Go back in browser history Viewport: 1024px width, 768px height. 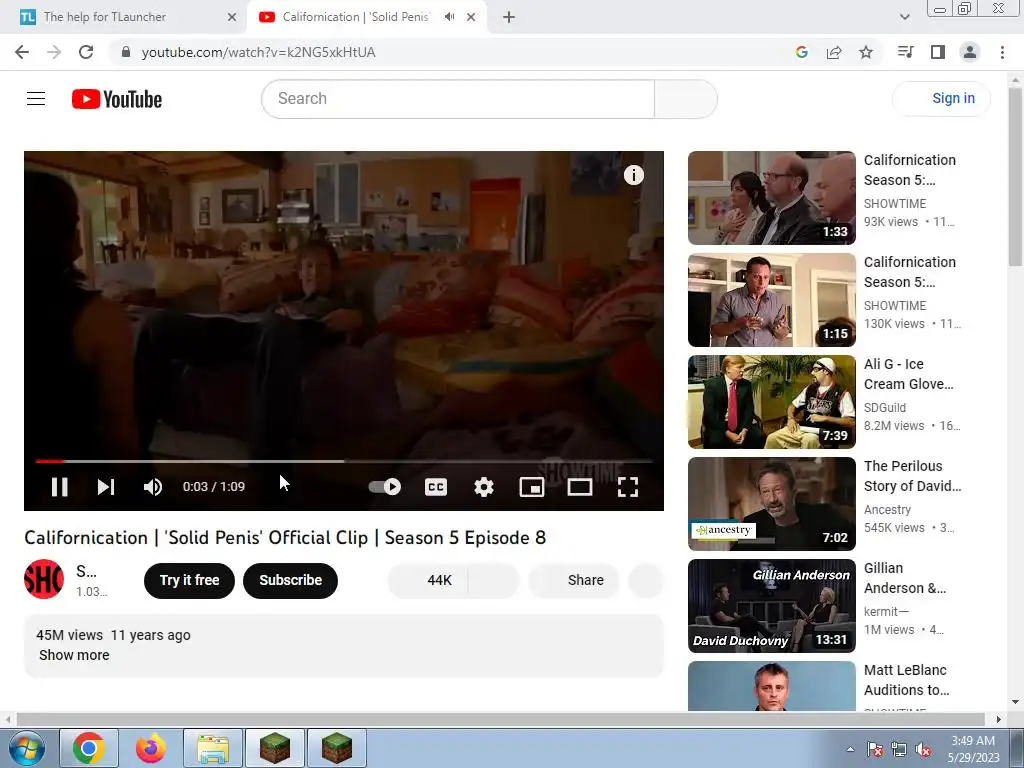click(x=22, y=52)
